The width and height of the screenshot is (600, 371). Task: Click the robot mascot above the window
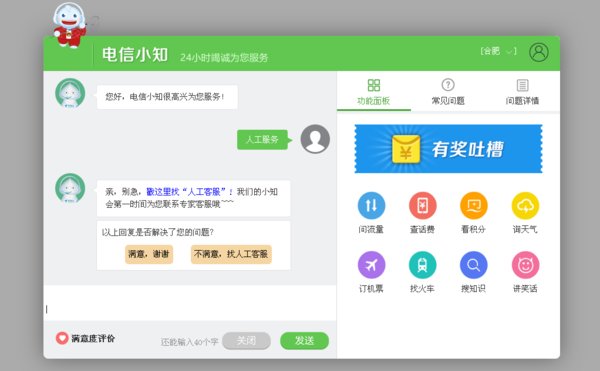[69, 25]
